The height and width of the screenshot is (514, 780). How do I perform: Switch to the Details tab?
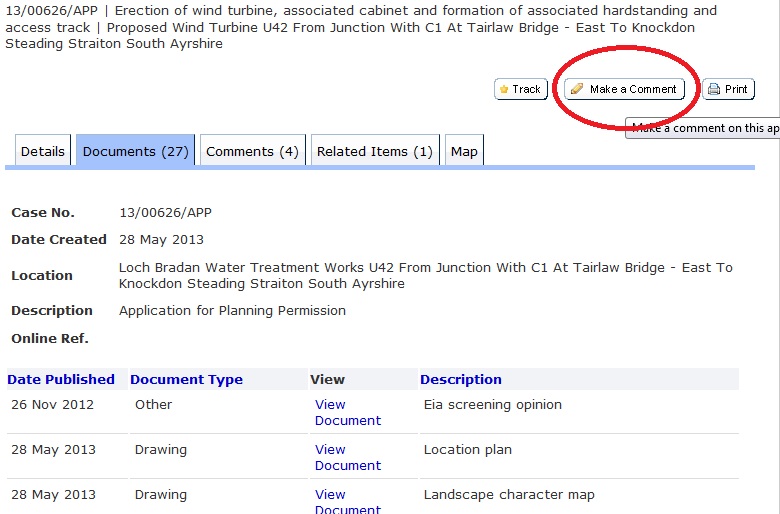pos(43,152)
